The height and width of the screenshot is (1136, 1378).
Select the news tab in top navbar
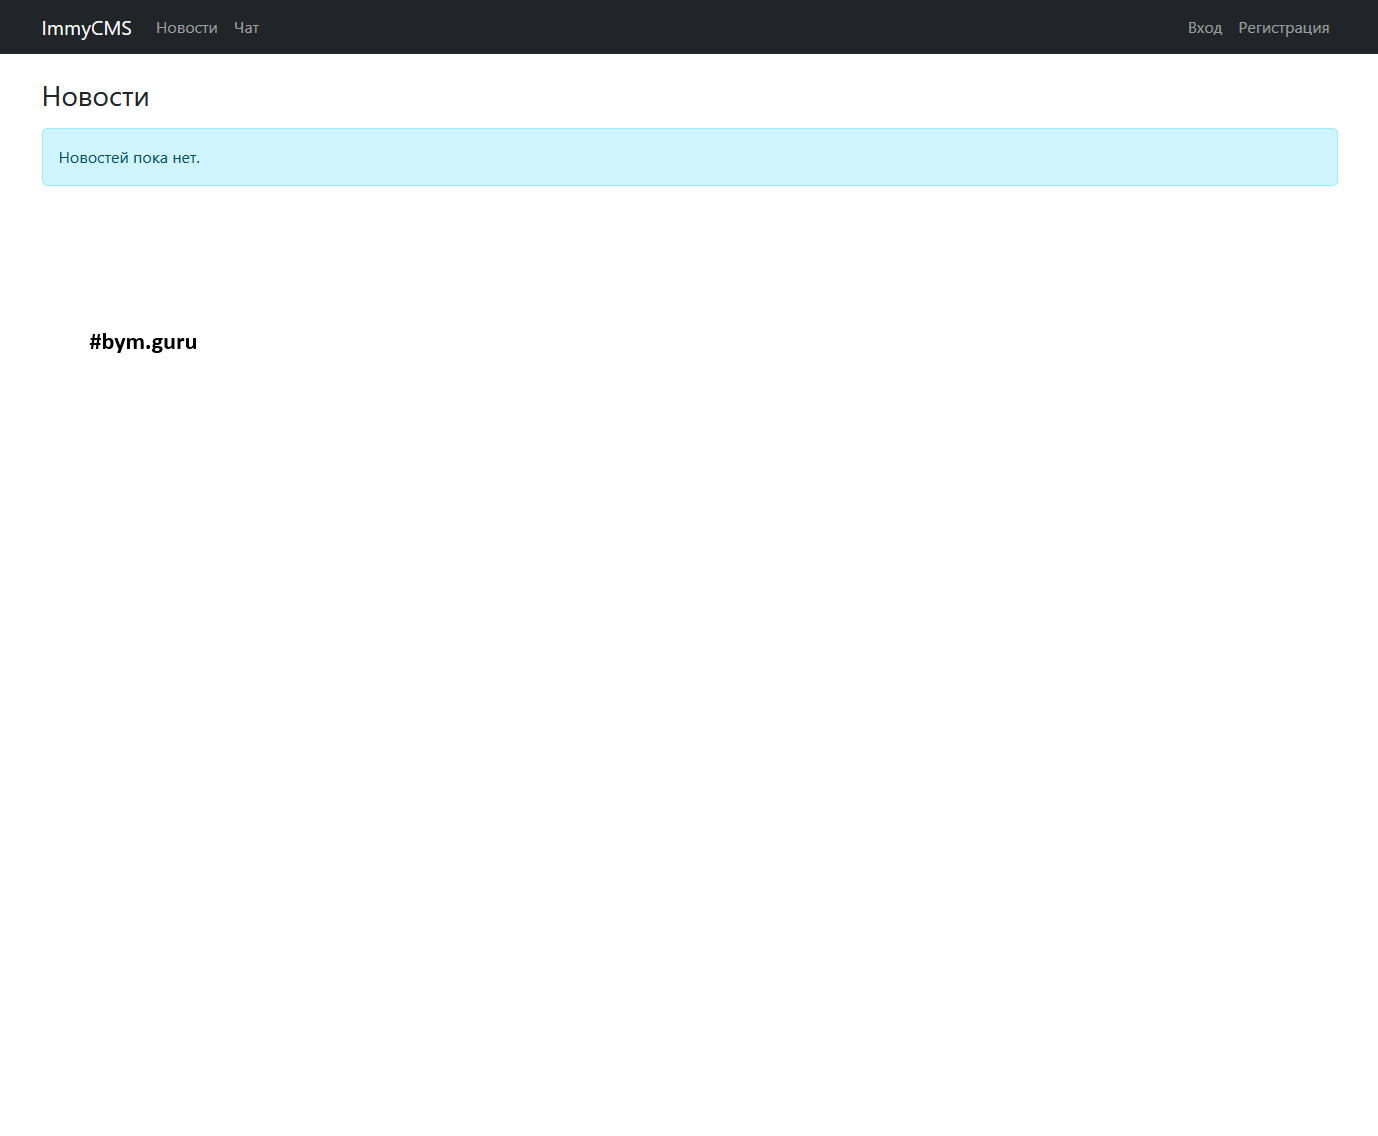pos(186,28)
